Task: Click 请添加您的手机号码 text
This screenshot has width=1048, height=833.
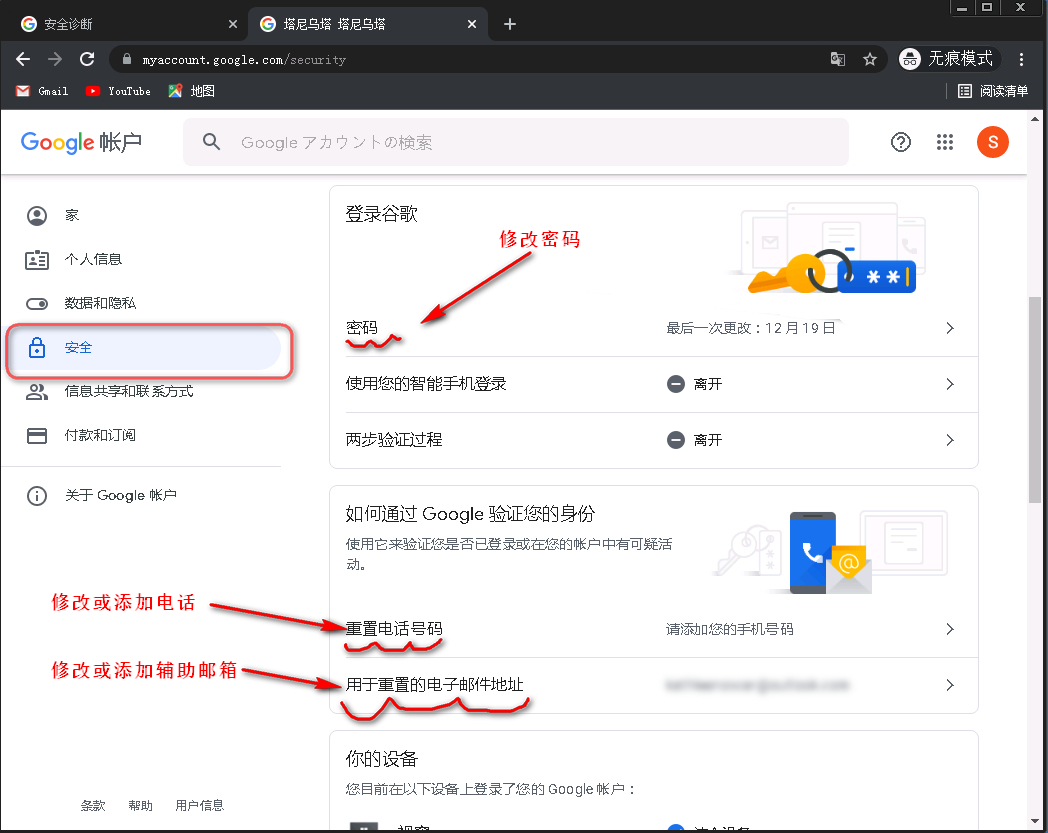Action: 729,629
